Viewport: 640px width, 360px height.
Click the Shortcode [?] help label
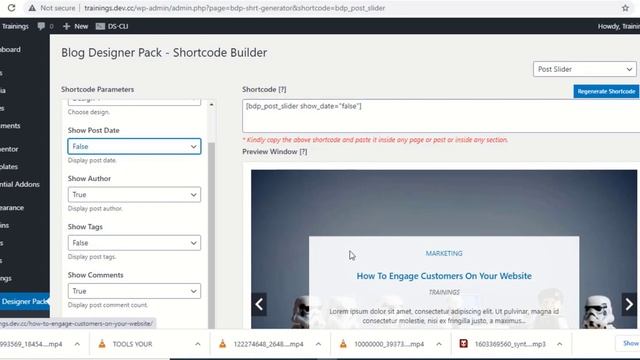(264, 89)
